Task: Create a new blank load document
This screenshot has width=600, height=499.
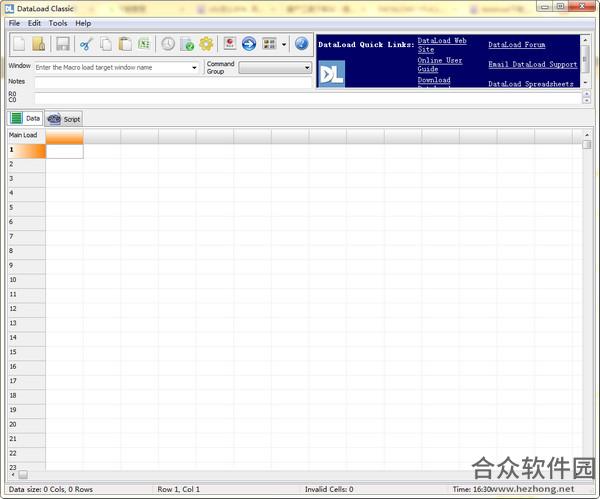Action: coord(19,44)
